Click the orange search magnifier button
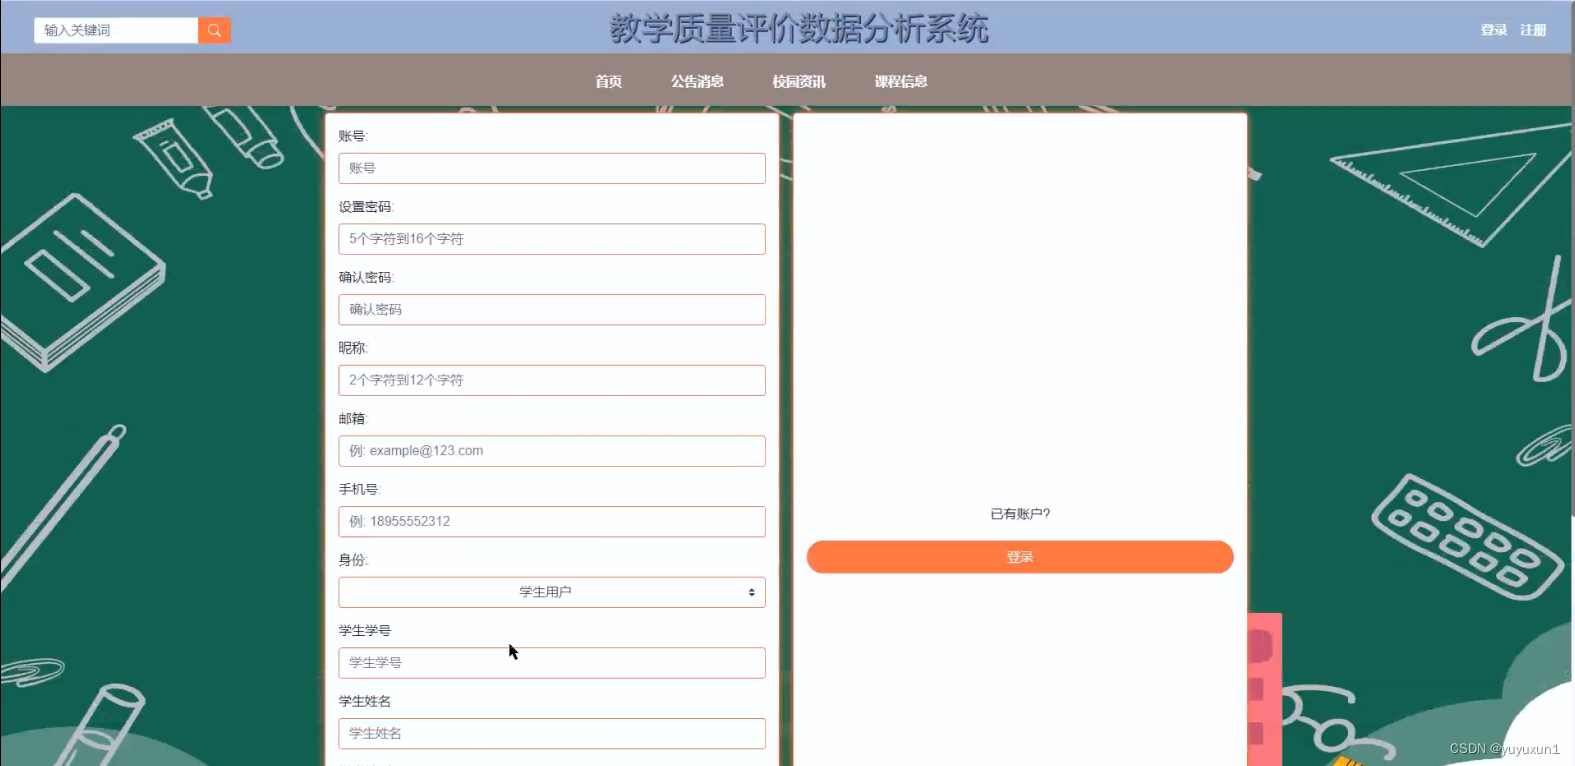This screenshot has height=766, width=1575. click(x=214, y=31)
